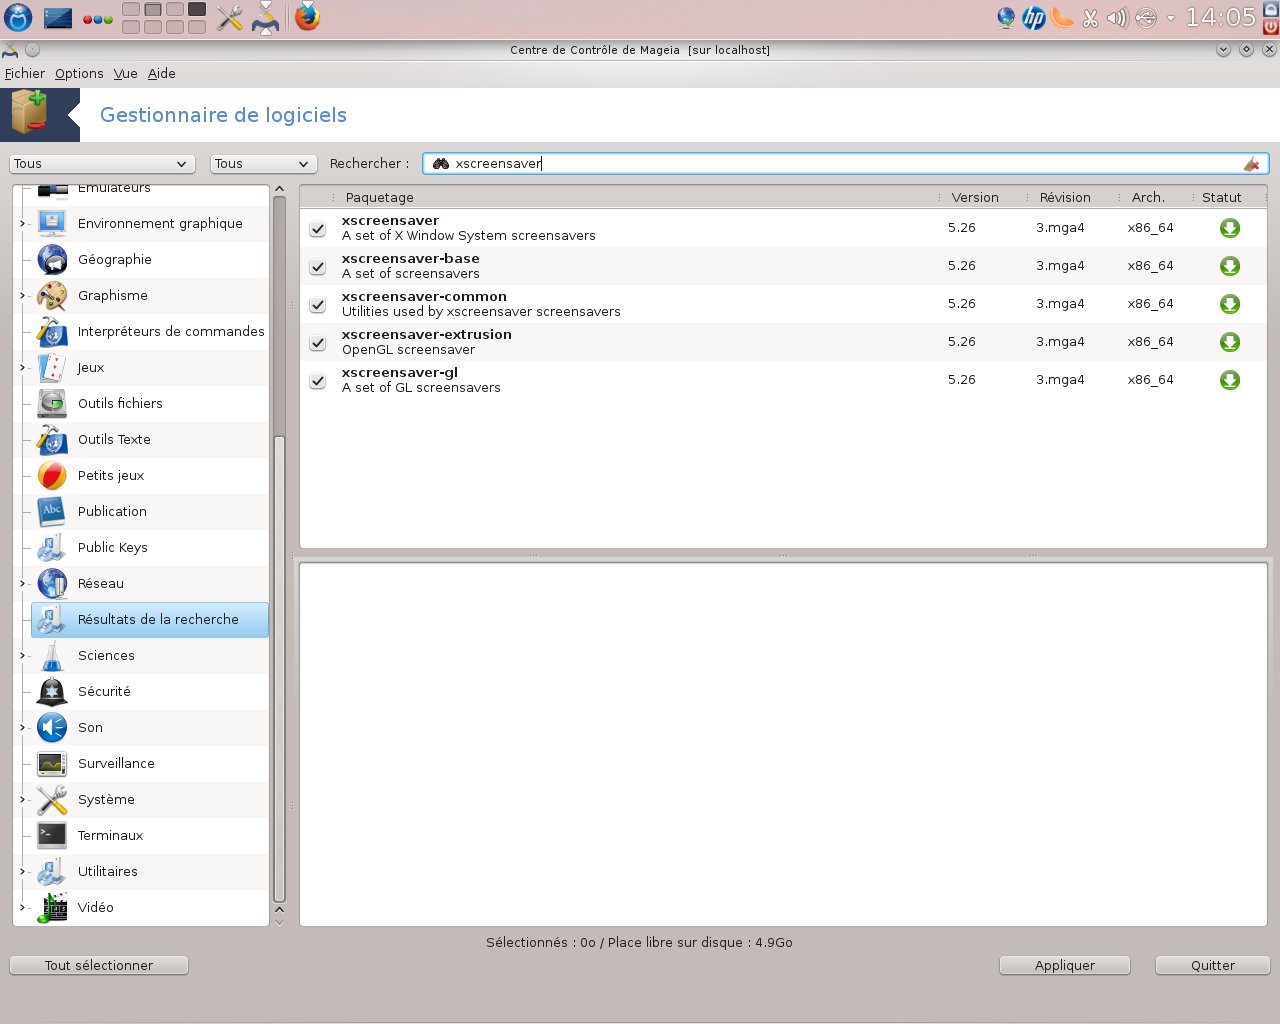Screen dimensions: 1280x1024
Task: Expand the Jeux category
Action: point(23,368)
